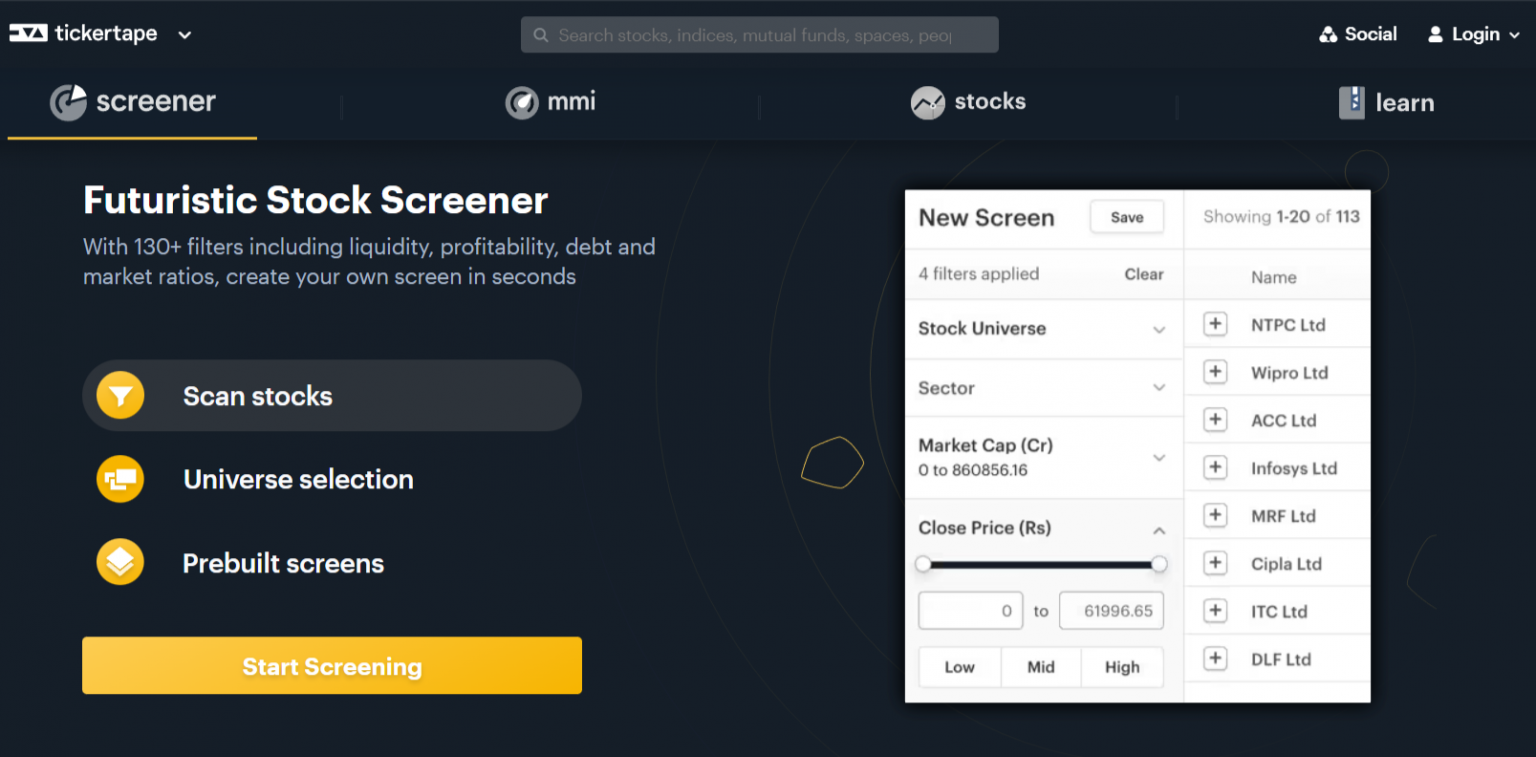Click the maximum price input field

click(1111, 610)
